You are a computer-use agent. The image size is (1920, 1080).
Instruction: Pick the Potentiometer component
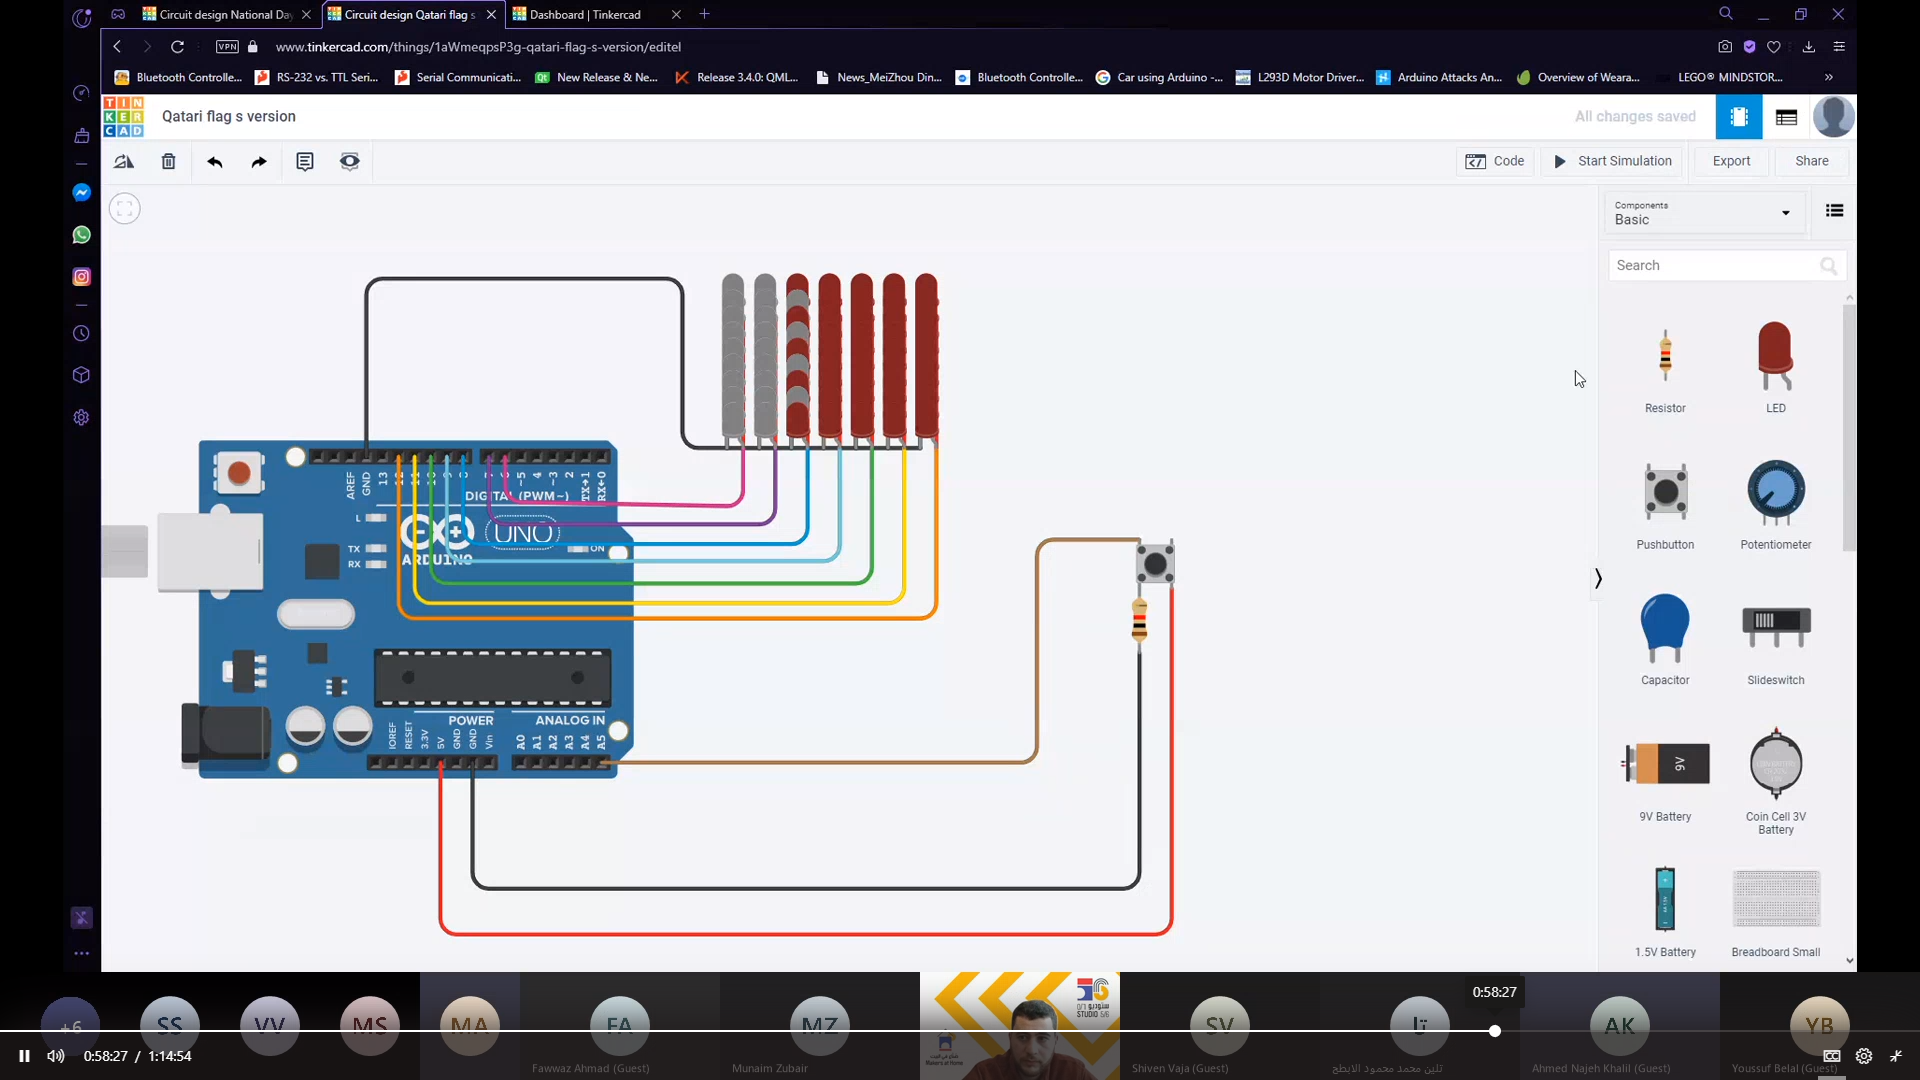point(1776,505)
